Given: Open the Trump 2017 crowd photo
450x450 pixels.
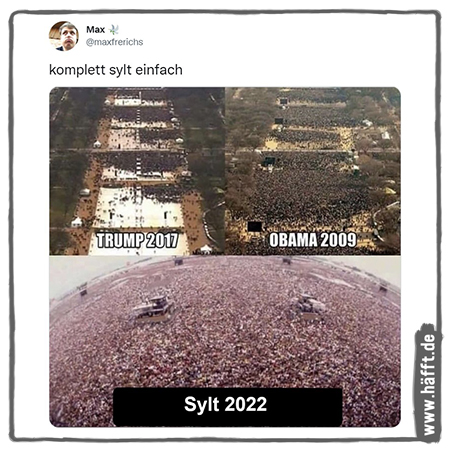Looking at the screenshot, I should (x=137, y=171).
